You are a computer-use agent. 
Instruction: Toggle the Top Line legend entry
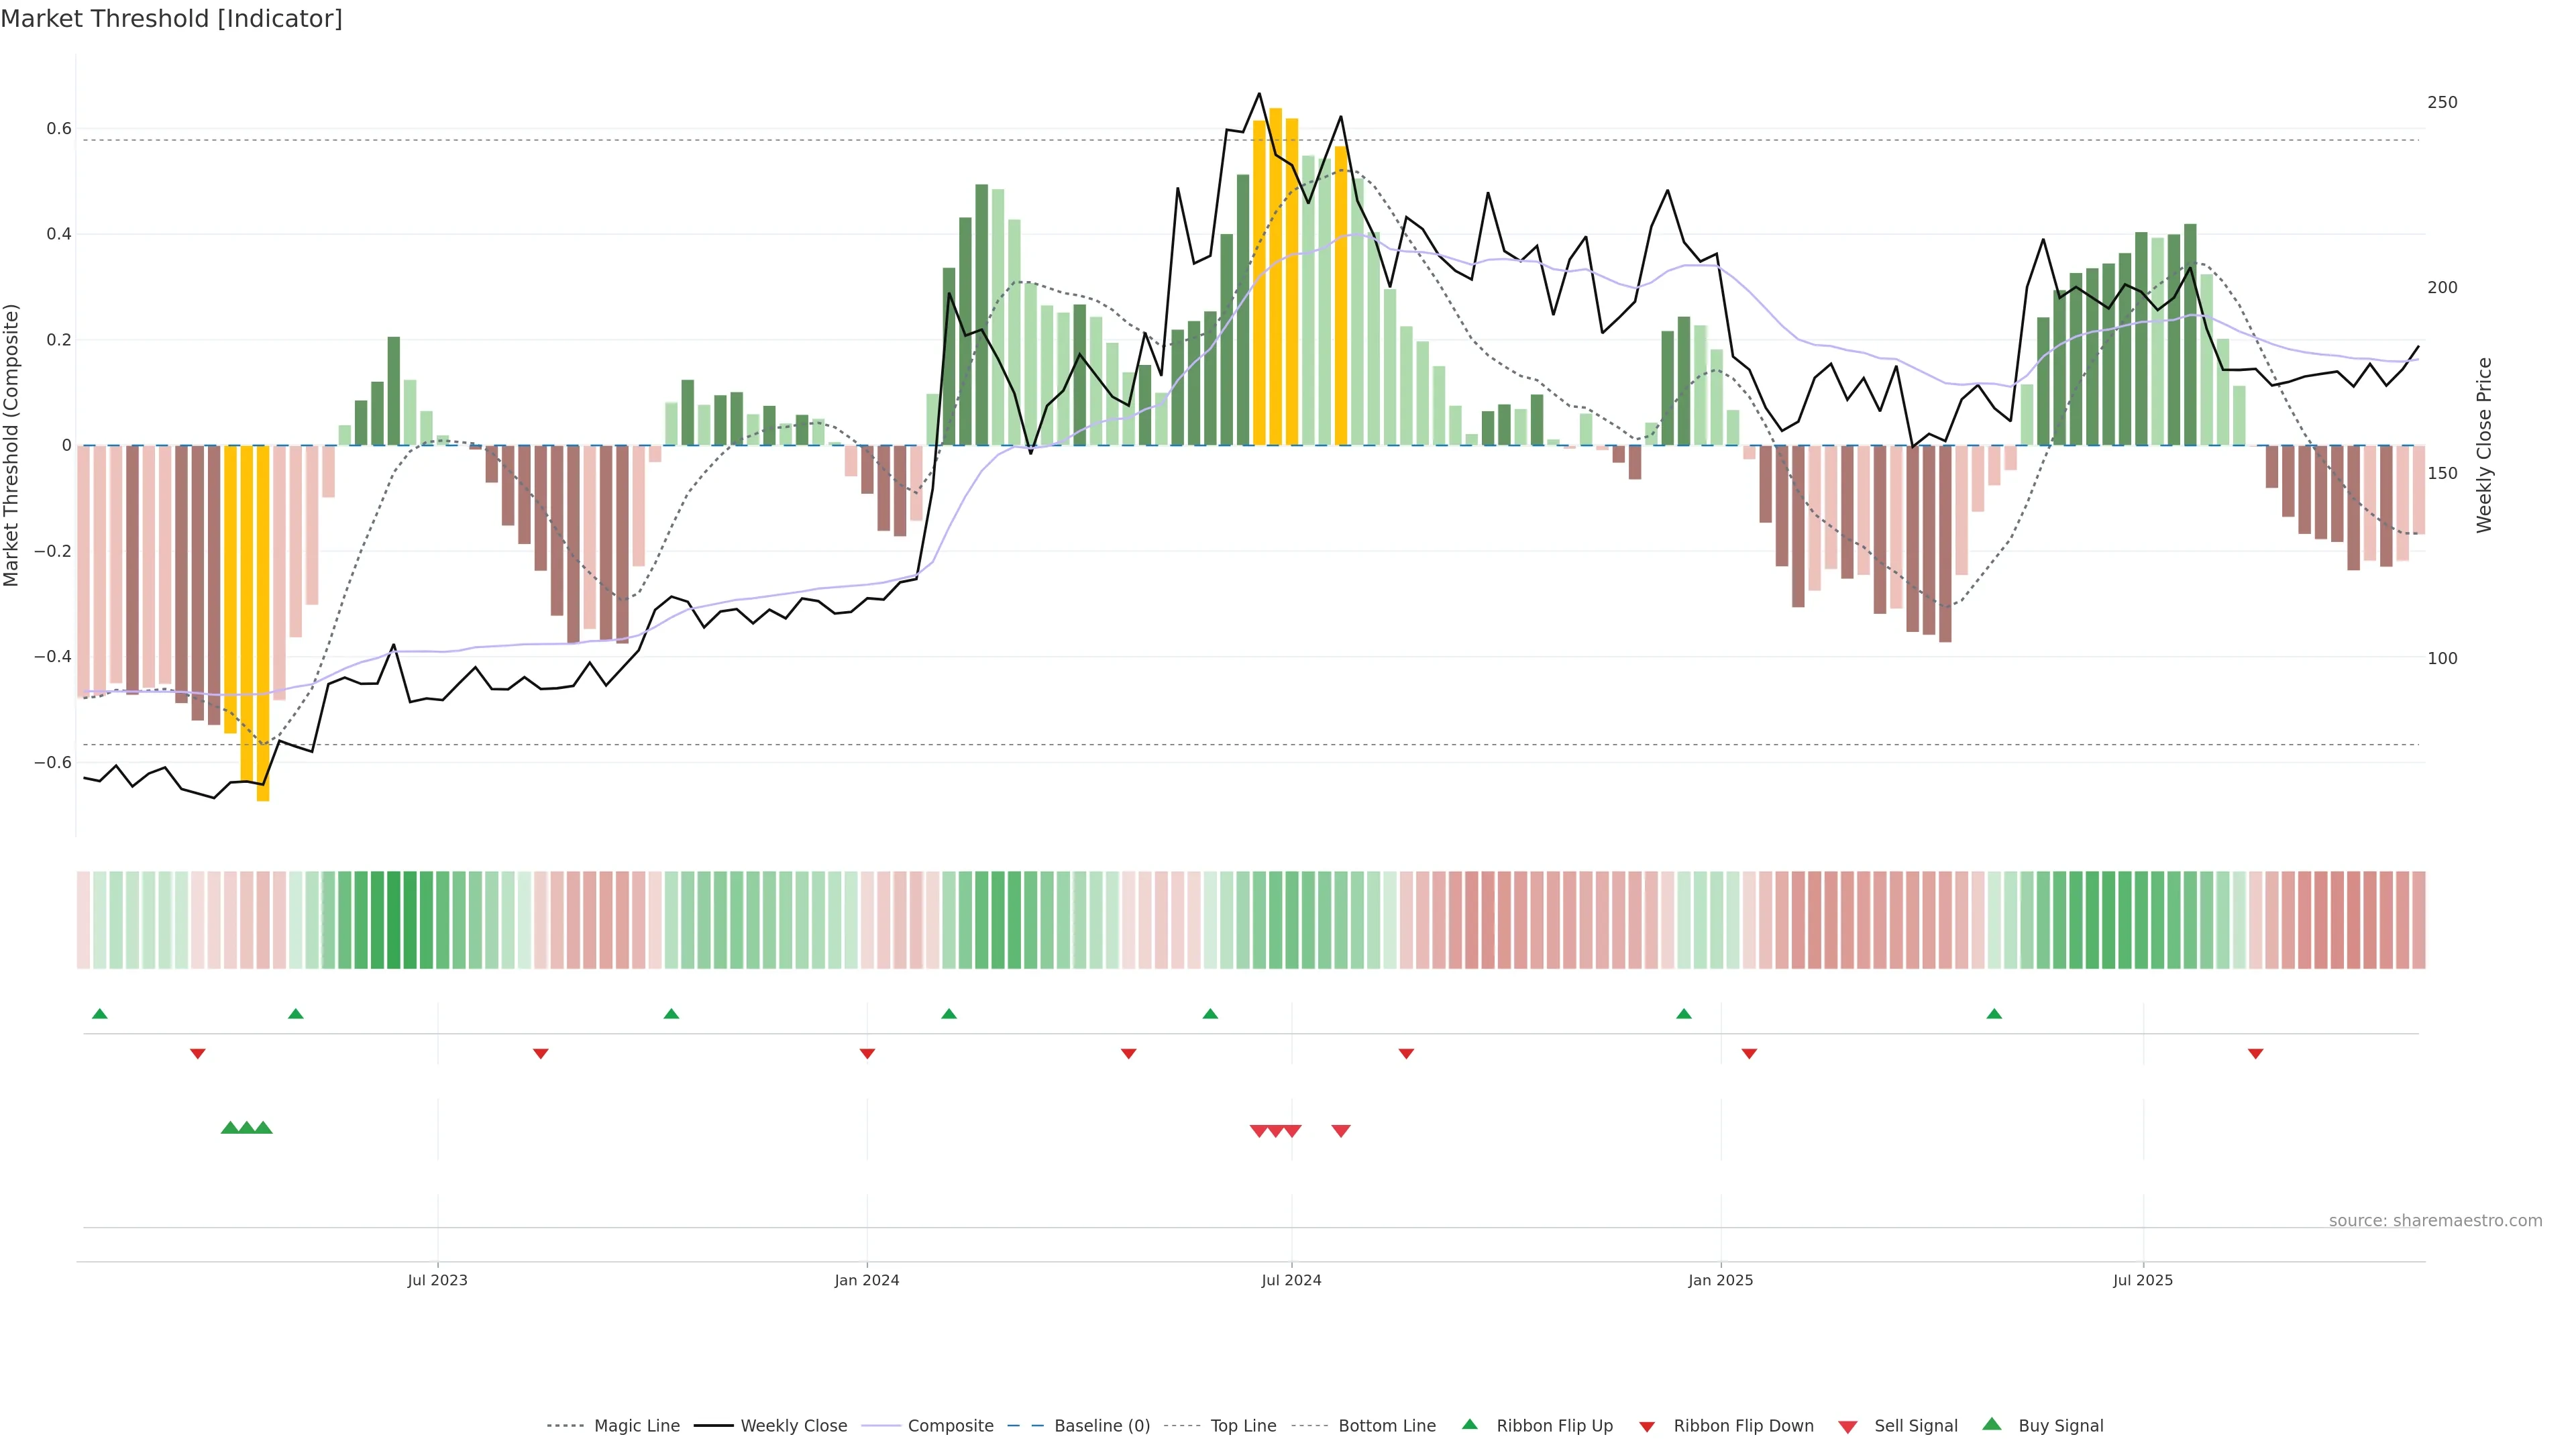click(1243, 1426)
